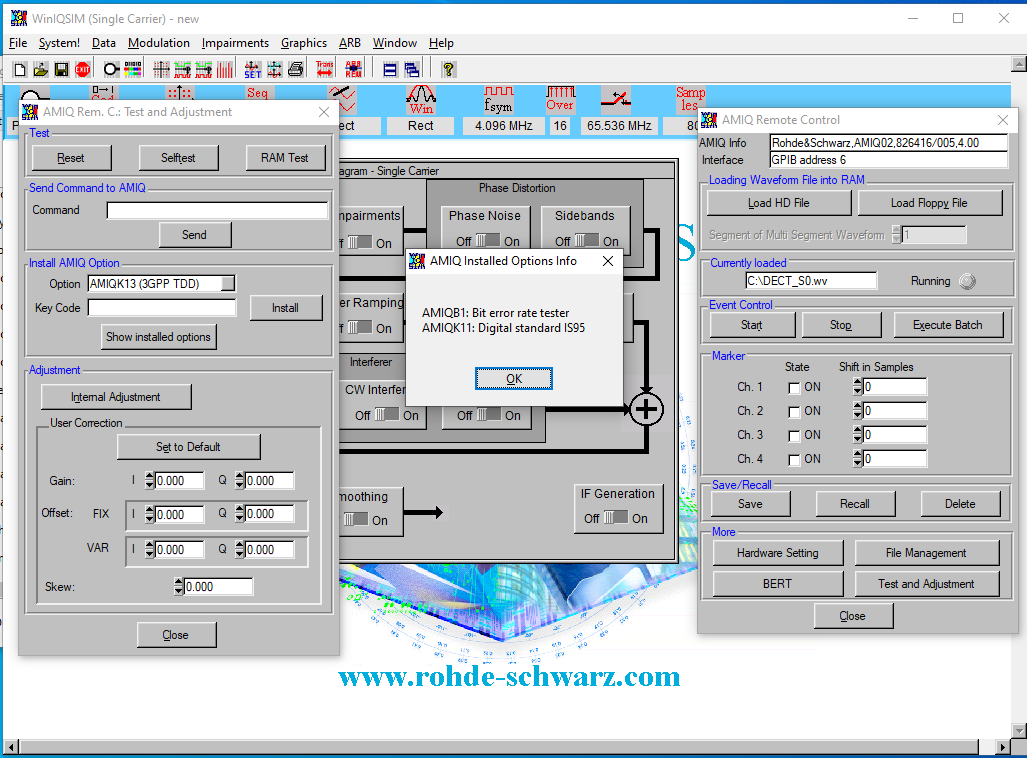The height and width of the screenshot is (758, 1027).
Task: Open the System! menu
Action: pos(59,43)
